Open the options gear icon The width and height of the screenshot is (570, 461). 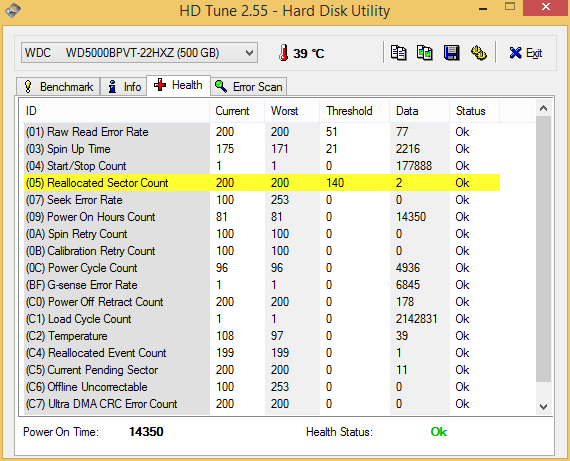click(479, 53)
